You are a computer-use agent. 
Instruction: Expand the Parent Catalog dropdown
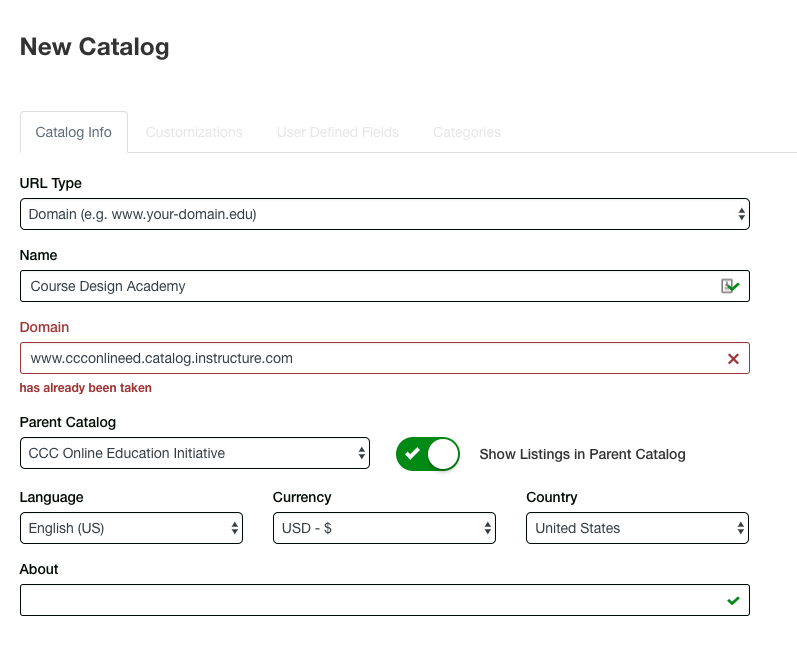[194, 454]
